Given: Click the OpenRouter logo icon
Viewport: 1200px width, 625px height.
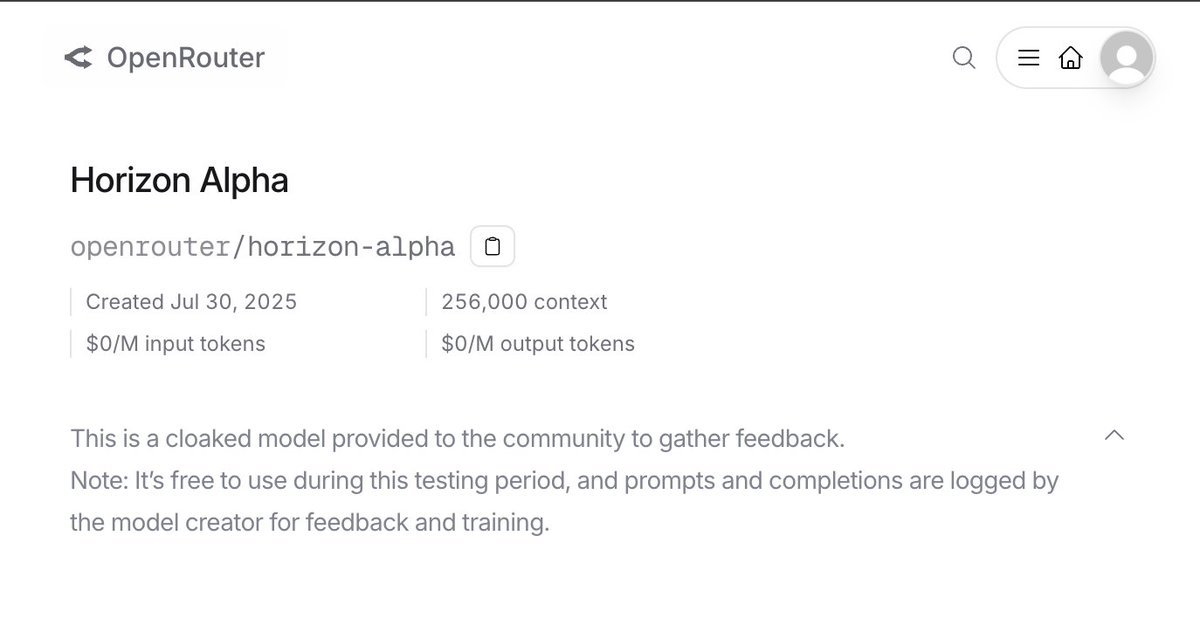Looking at the screenshot, I should pyautogui.click(x=78, y=58).
